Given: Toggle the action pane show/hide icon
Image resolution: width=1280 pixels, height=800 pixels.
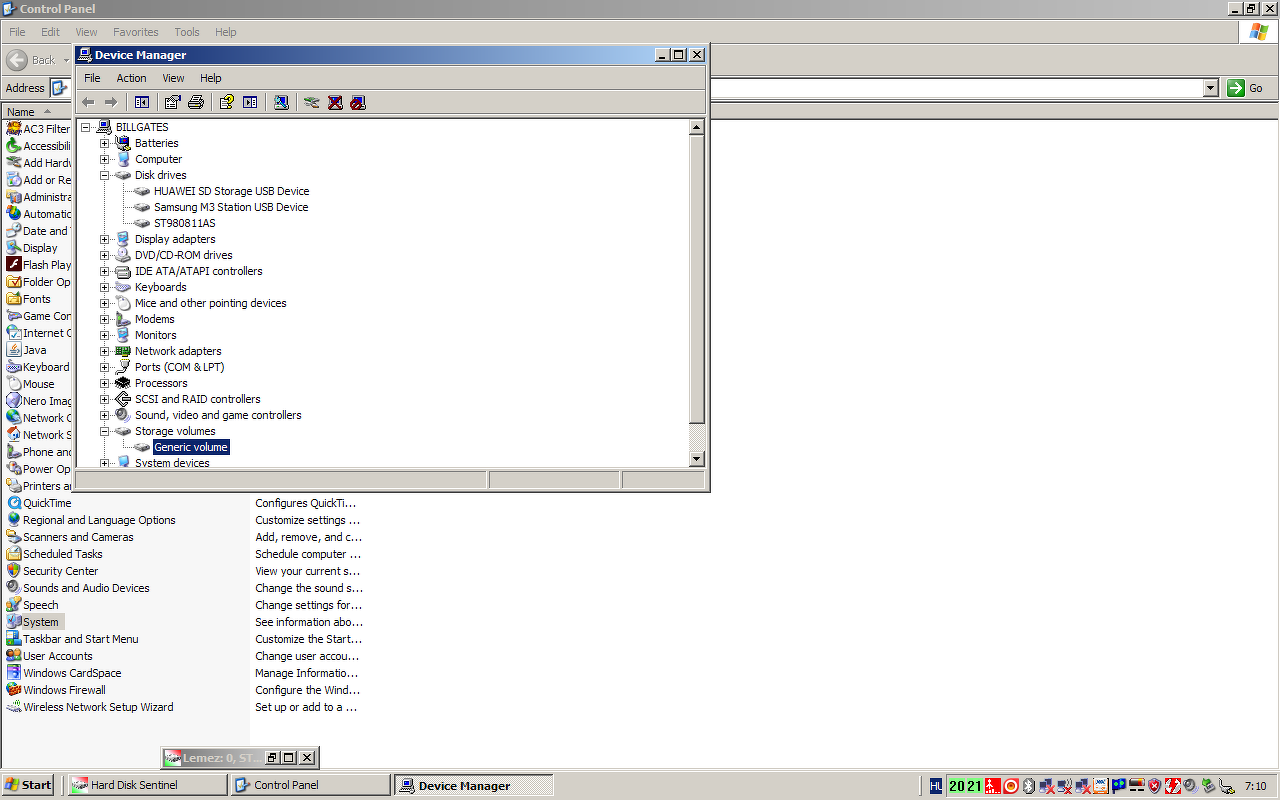Looking at the screenshot, I should pyautogui.click(x=250, y=102).
